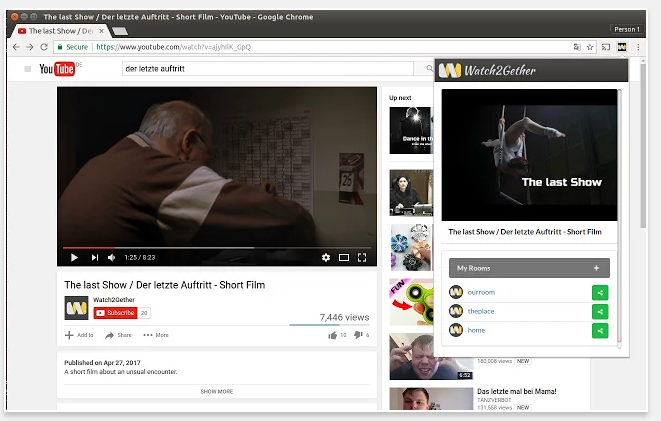Open the More actions menu below video
This screenshot has height=421, width=661.
[x=155, y=335]
